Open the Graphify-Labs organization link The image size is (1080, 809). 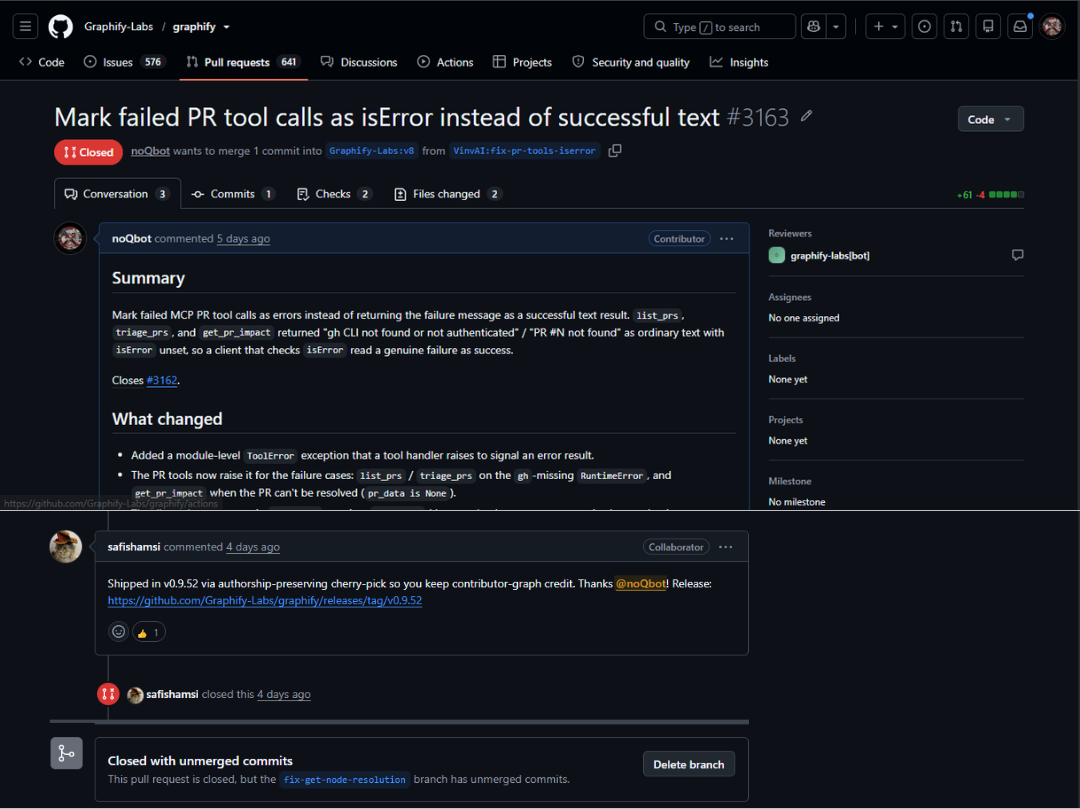[118, 27]
